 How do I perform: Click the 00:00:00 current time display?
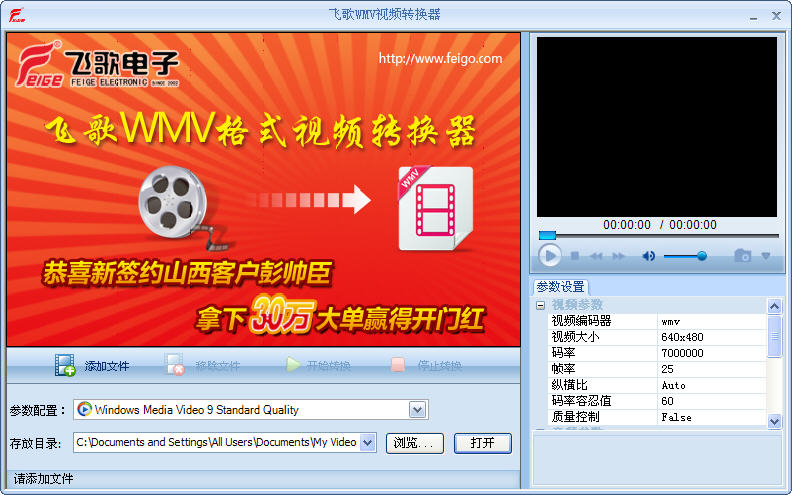tap(627, 225)
